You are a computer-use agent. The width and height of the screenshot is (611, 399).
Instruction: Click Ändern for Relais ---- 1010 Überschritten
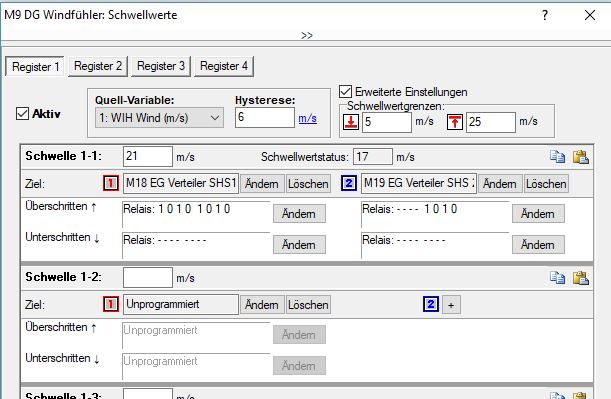pyautogui.click(x=538, y=214)
